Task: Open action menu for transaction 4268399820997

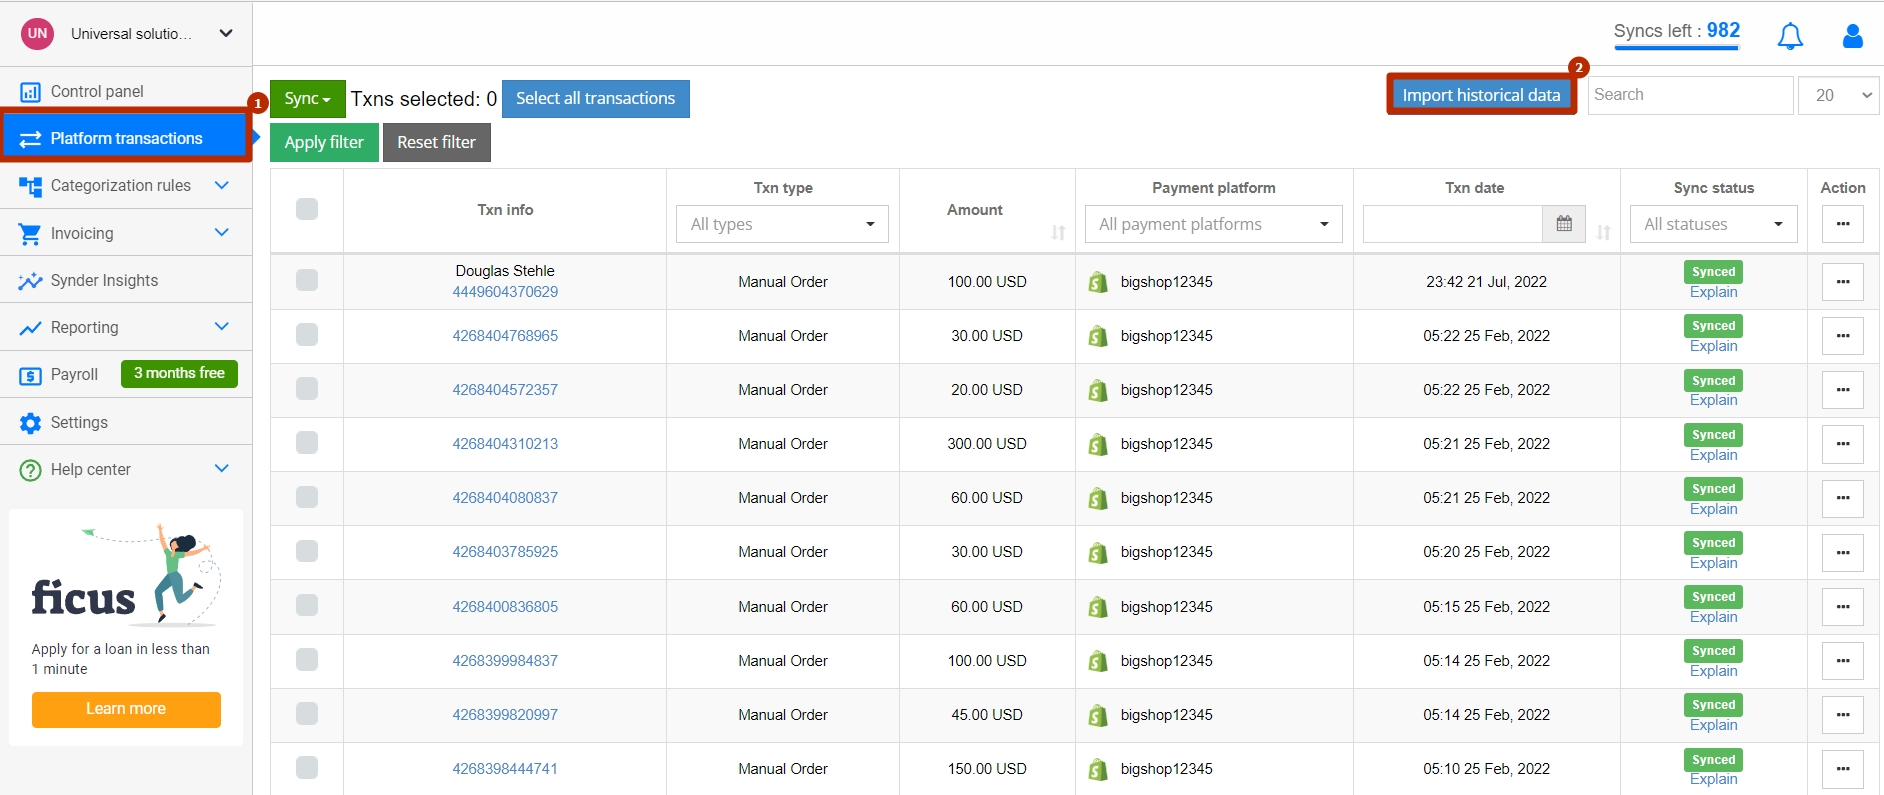Action: (1842, 715)
